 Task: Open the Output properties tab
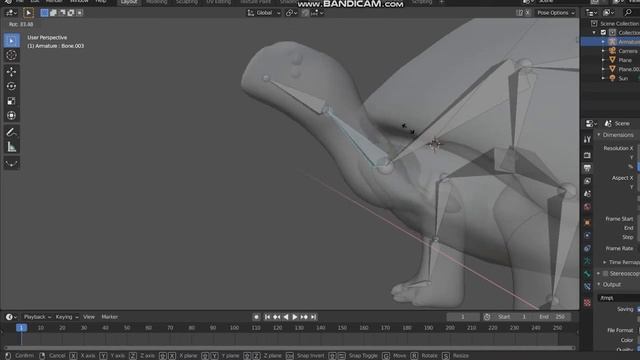[x=587, y=168]
